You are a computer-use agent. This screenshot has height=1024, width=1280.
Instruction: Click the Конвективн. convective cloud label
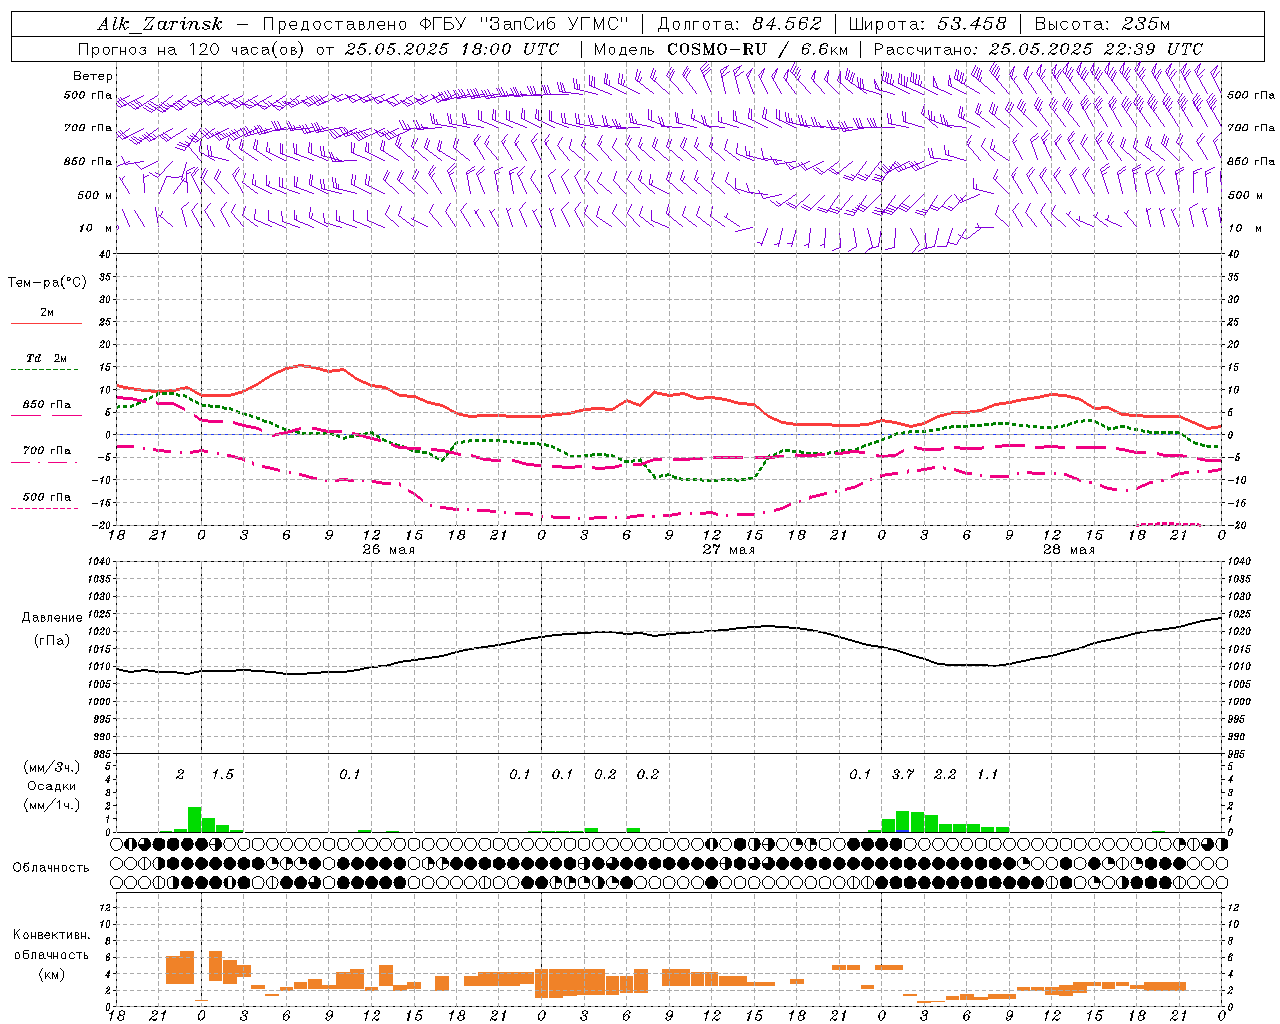[51, 935]
